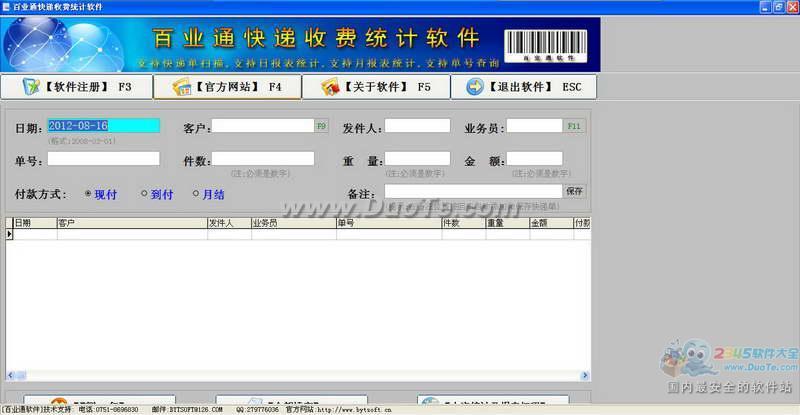Click the 业务员 column header
Image resolution: width=800 pixels, height=415 pixels.
(x=294, y=223)
